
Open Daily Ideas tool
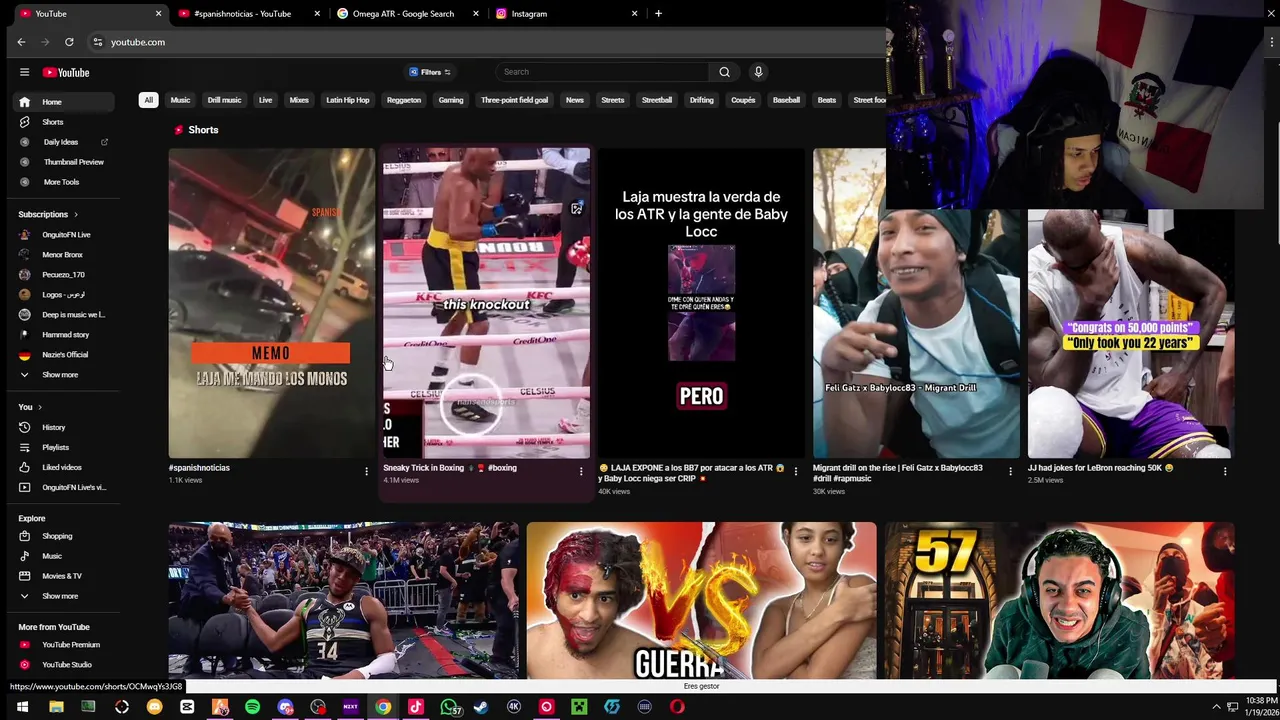click(x=64, y=142)
